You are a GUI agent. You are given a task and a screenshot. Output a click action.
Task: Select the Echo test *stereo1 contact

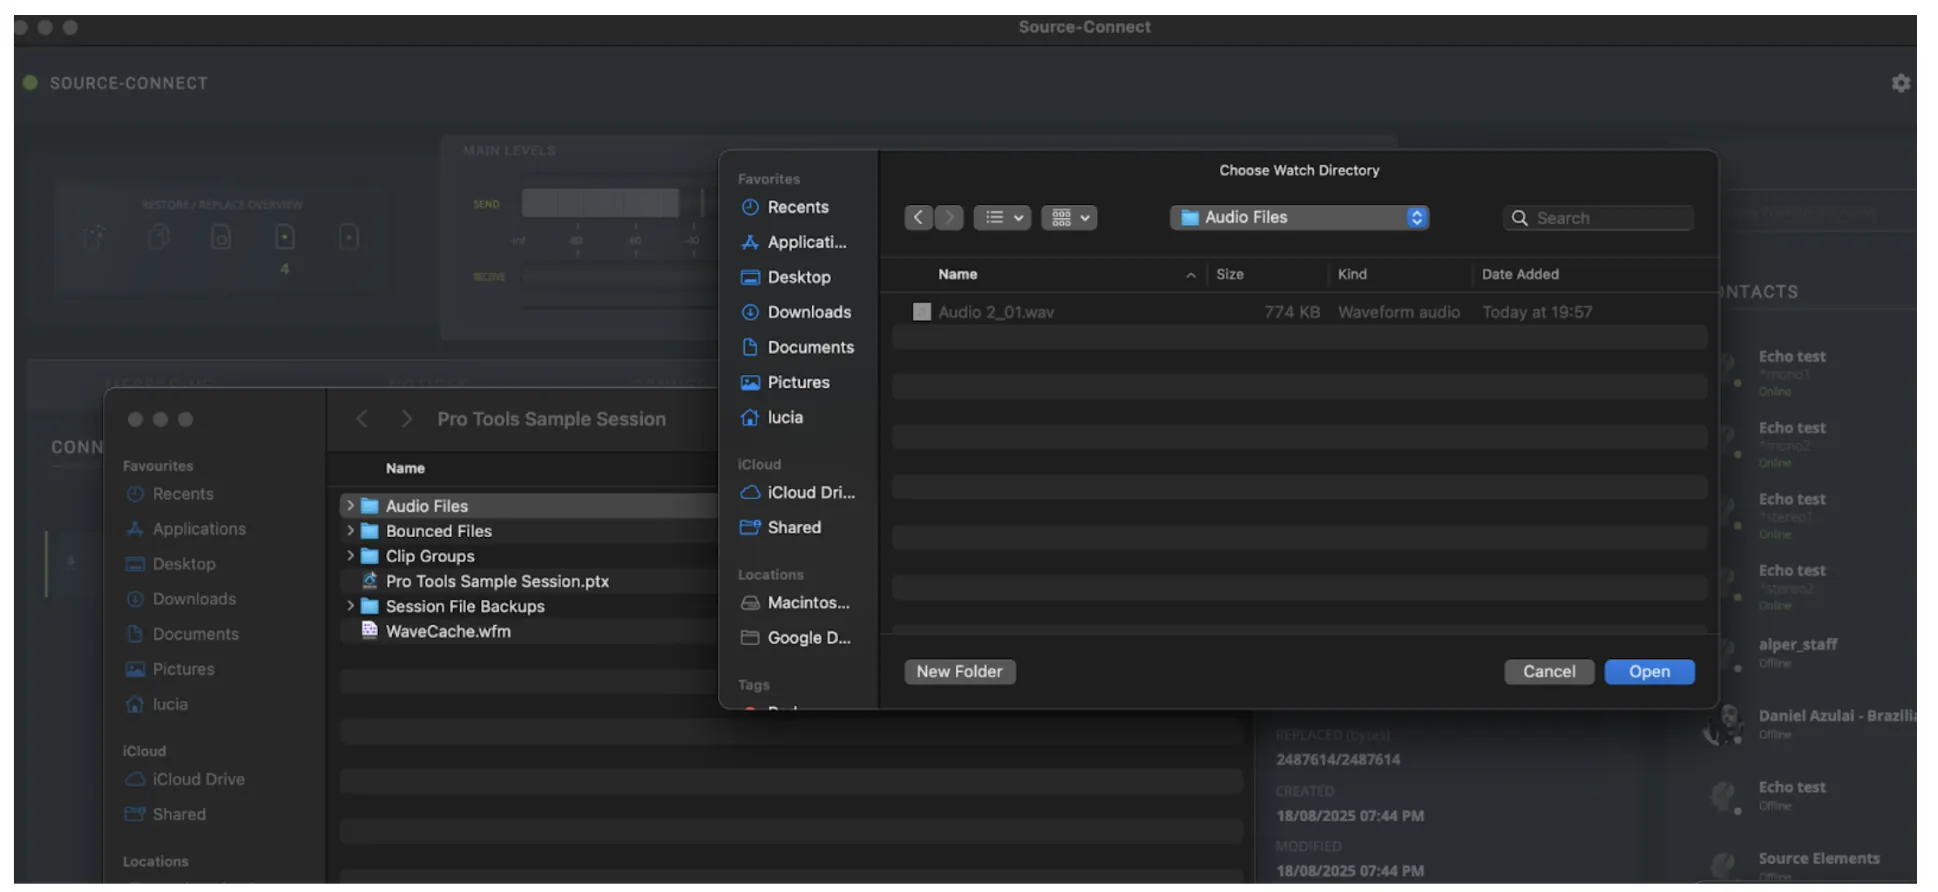point(1792,515)
